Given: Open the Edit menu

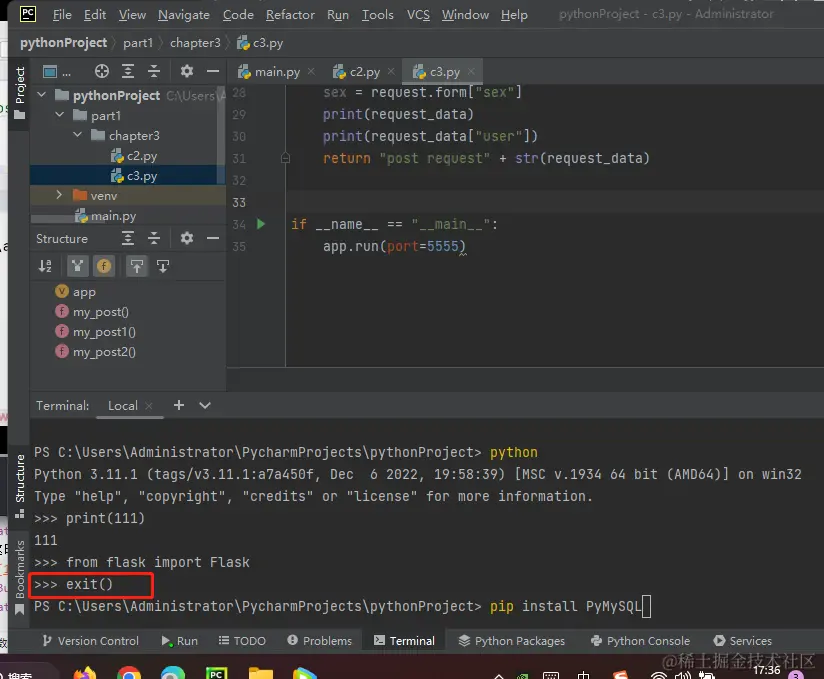Looking at the screenshot, I should tap(95, 15).
